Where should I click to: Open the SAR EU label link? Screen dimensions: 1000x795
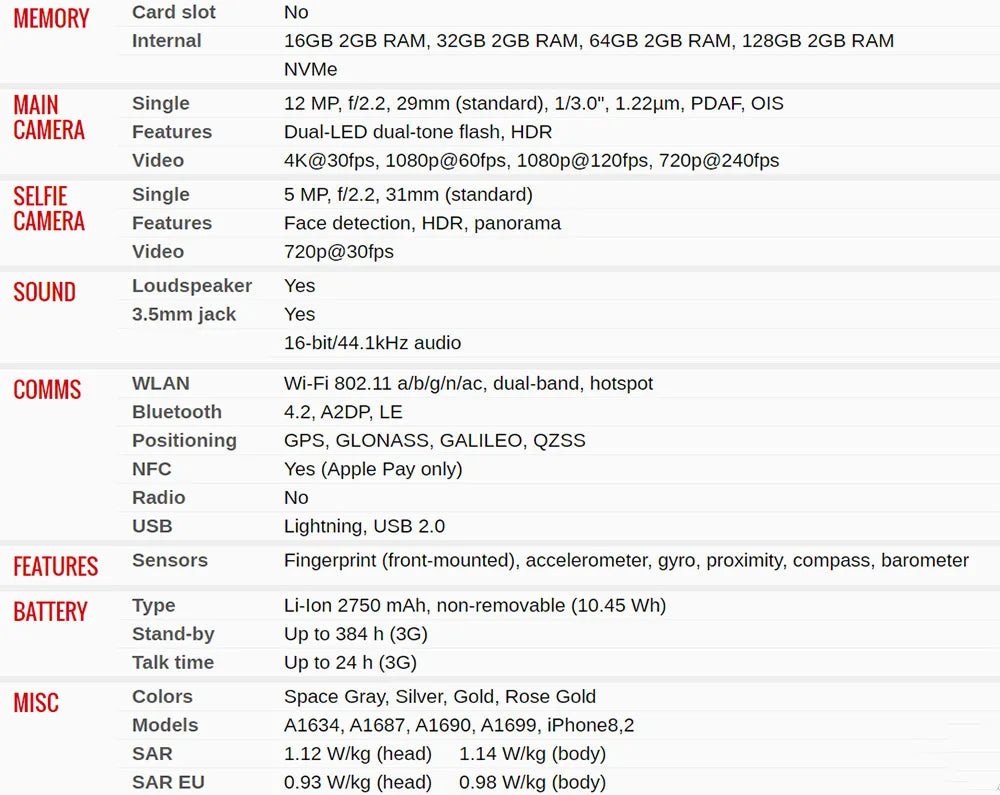168,782
